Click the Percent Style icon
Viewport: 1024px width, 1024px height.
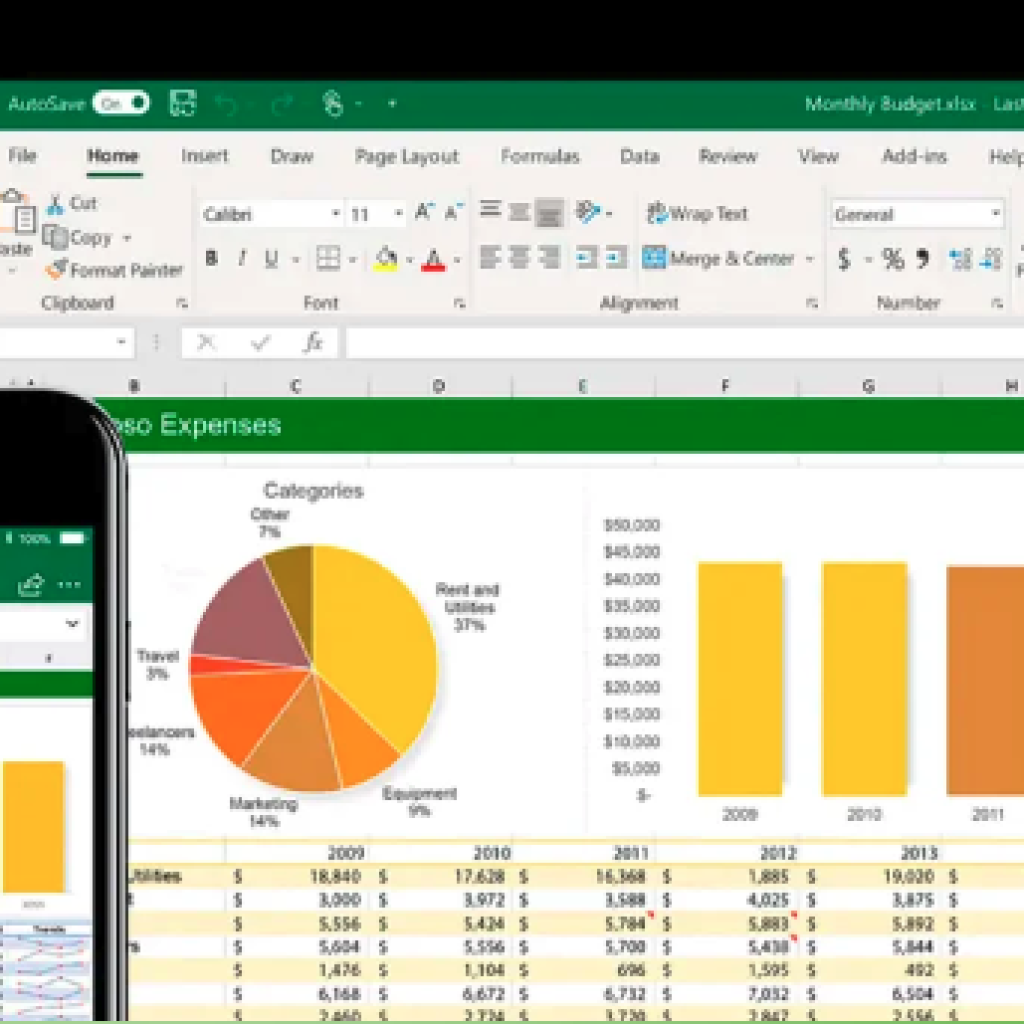(893, 260)
